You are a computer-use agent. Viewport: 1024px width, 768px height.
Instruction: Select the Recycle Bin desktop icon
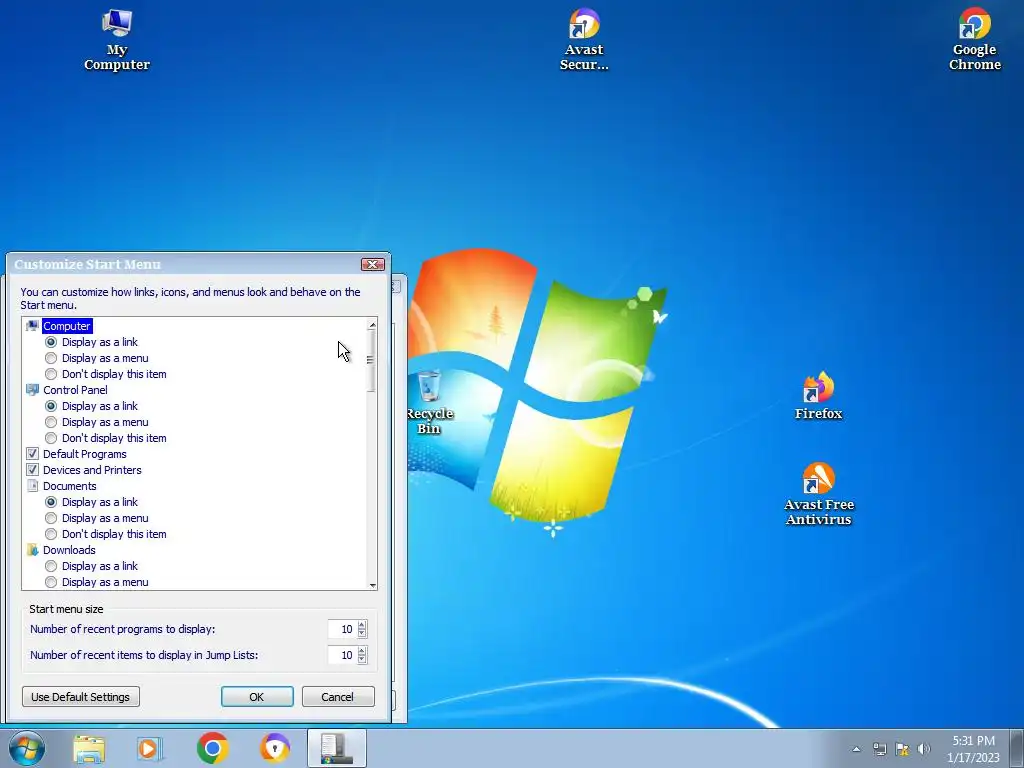(x=429, y=402)
